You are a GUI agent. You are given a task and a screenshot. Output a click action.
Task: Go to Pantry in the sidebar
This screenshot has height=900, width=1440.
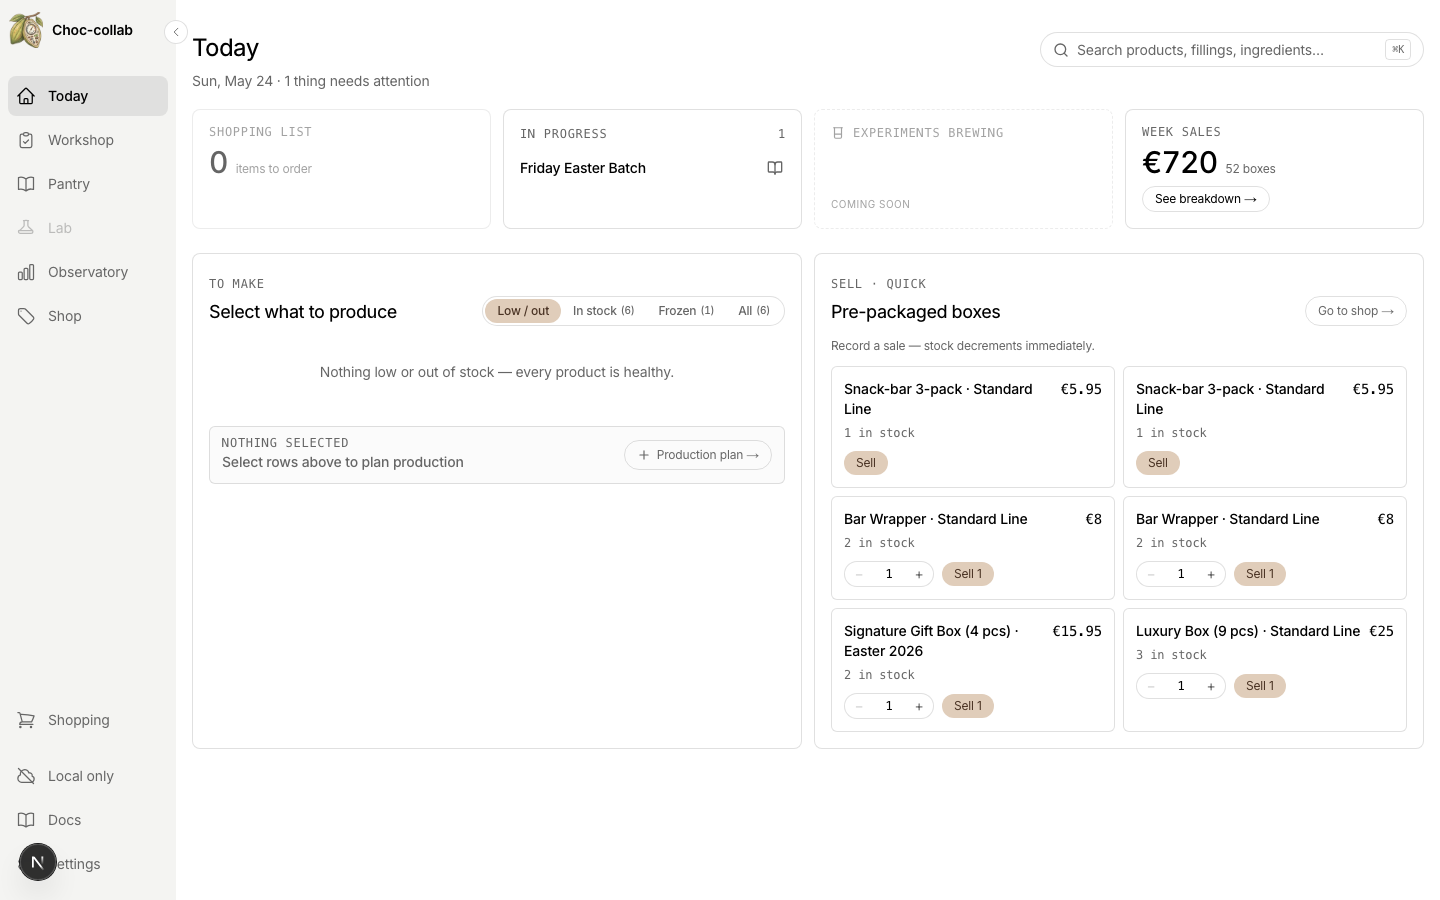click(x=88, y=184)
